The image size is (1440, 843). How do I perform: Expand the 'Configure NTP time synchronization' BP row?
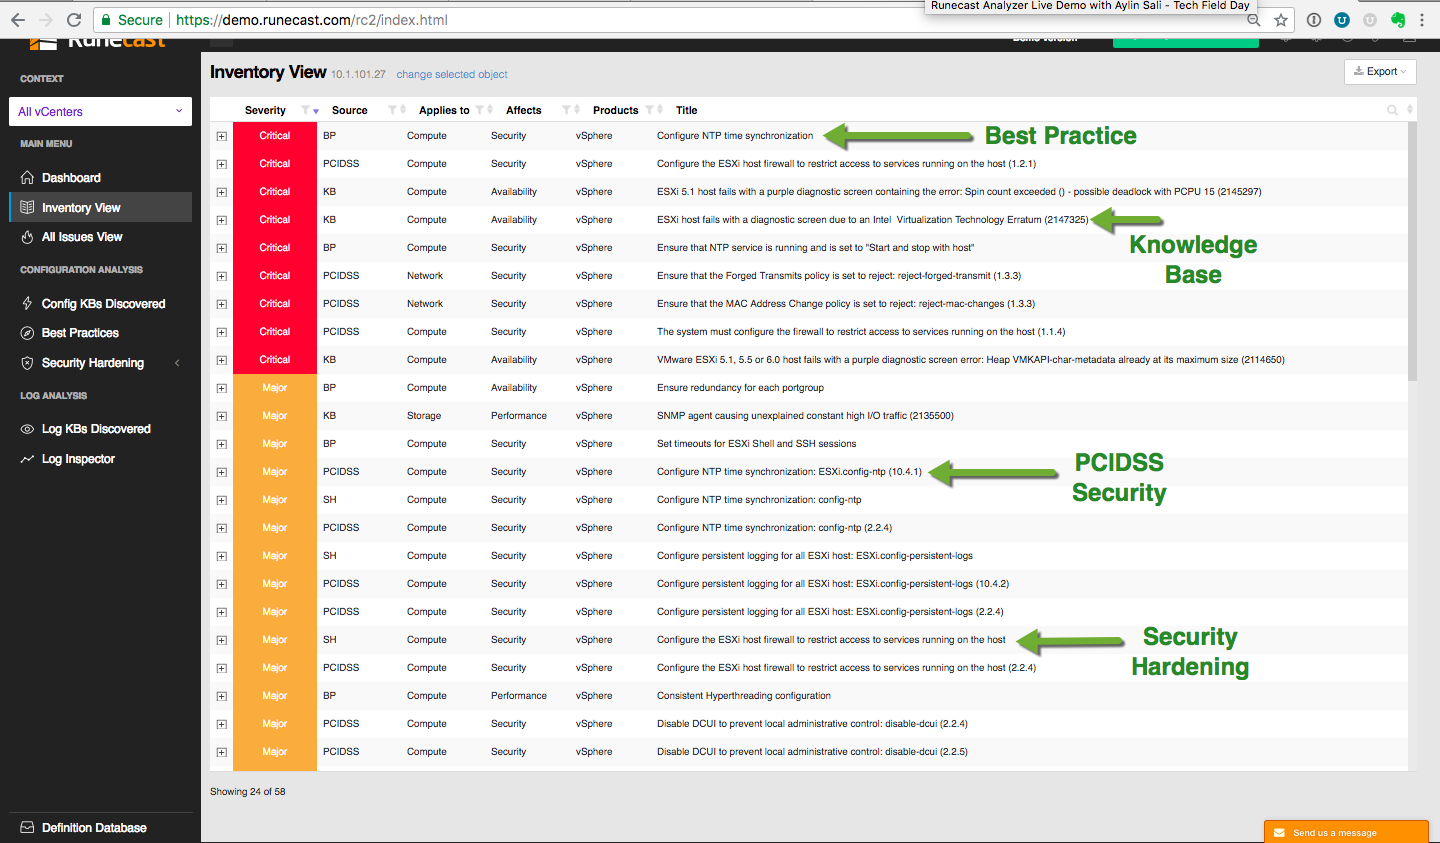pyautogui.click(x=222, y=136)
